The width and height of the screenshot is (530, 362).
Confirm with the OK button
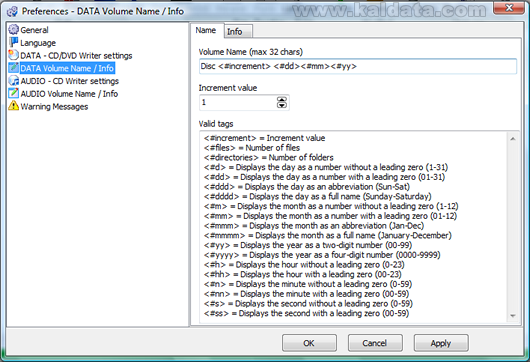[309, 343]
